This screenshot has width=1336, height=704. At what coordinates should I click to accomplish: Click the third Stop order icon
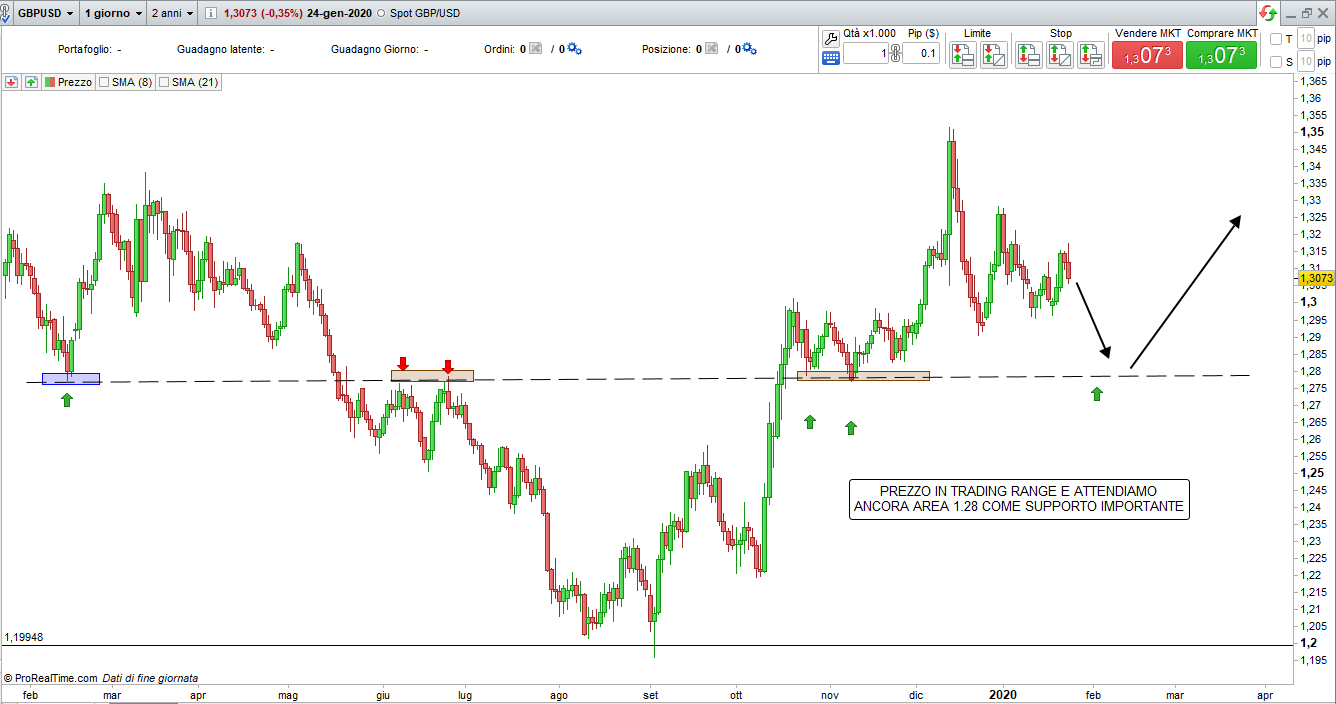coord(1091,55)
